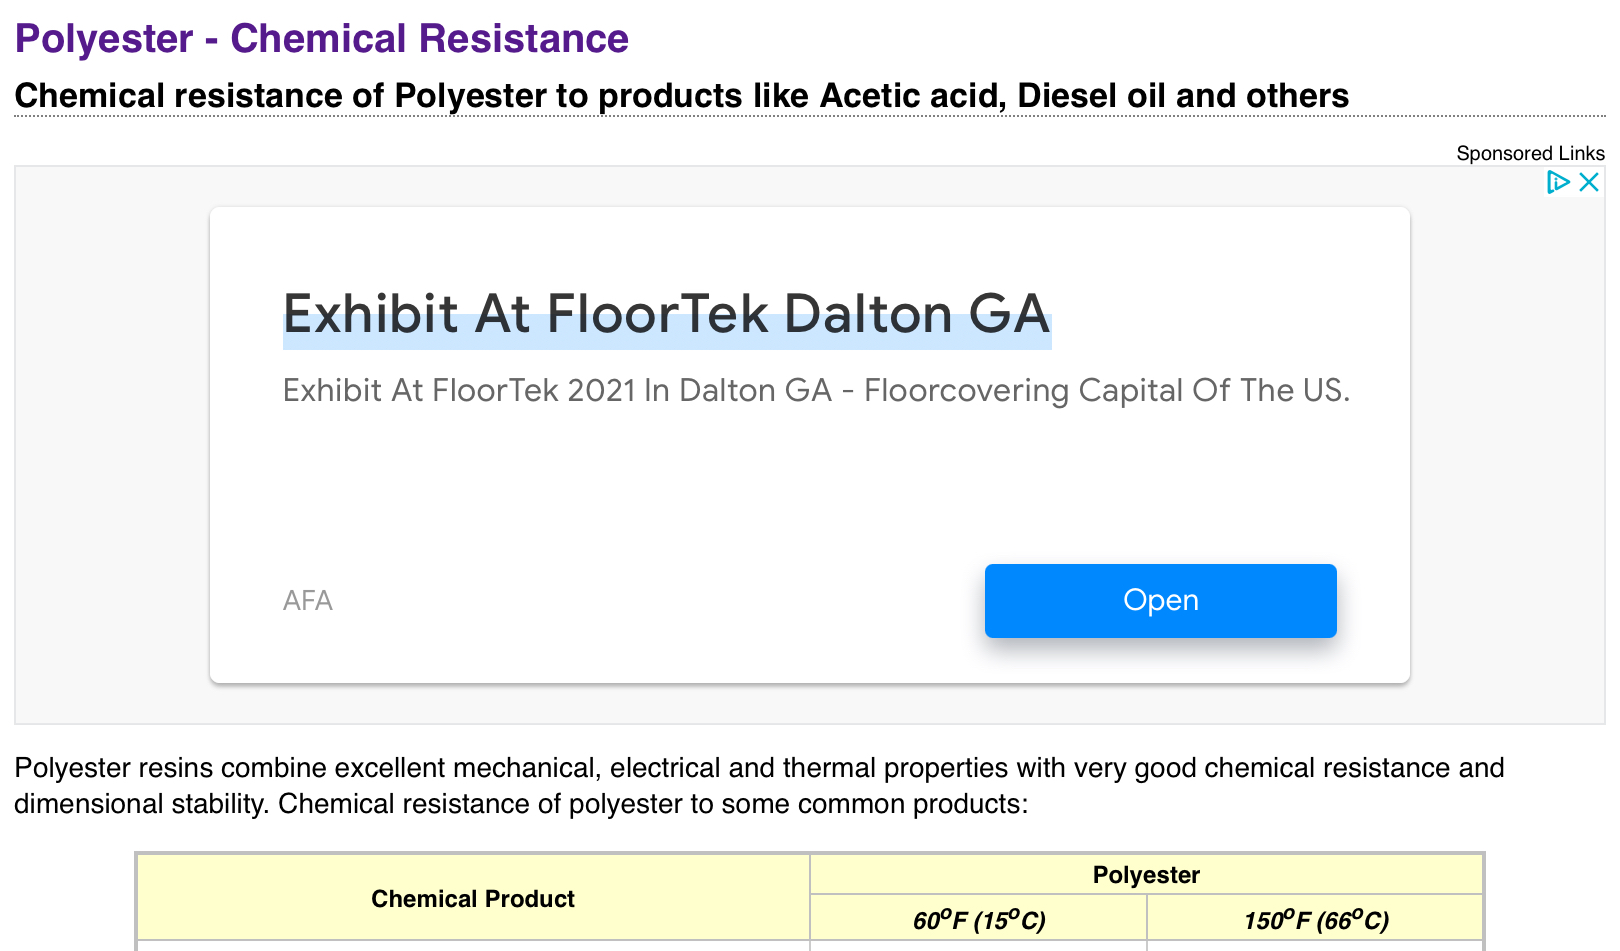This screenshot has height=951, width=1620.
Task: Click the word 'Dalton' in the ad headline
Action: pos(867,314)
